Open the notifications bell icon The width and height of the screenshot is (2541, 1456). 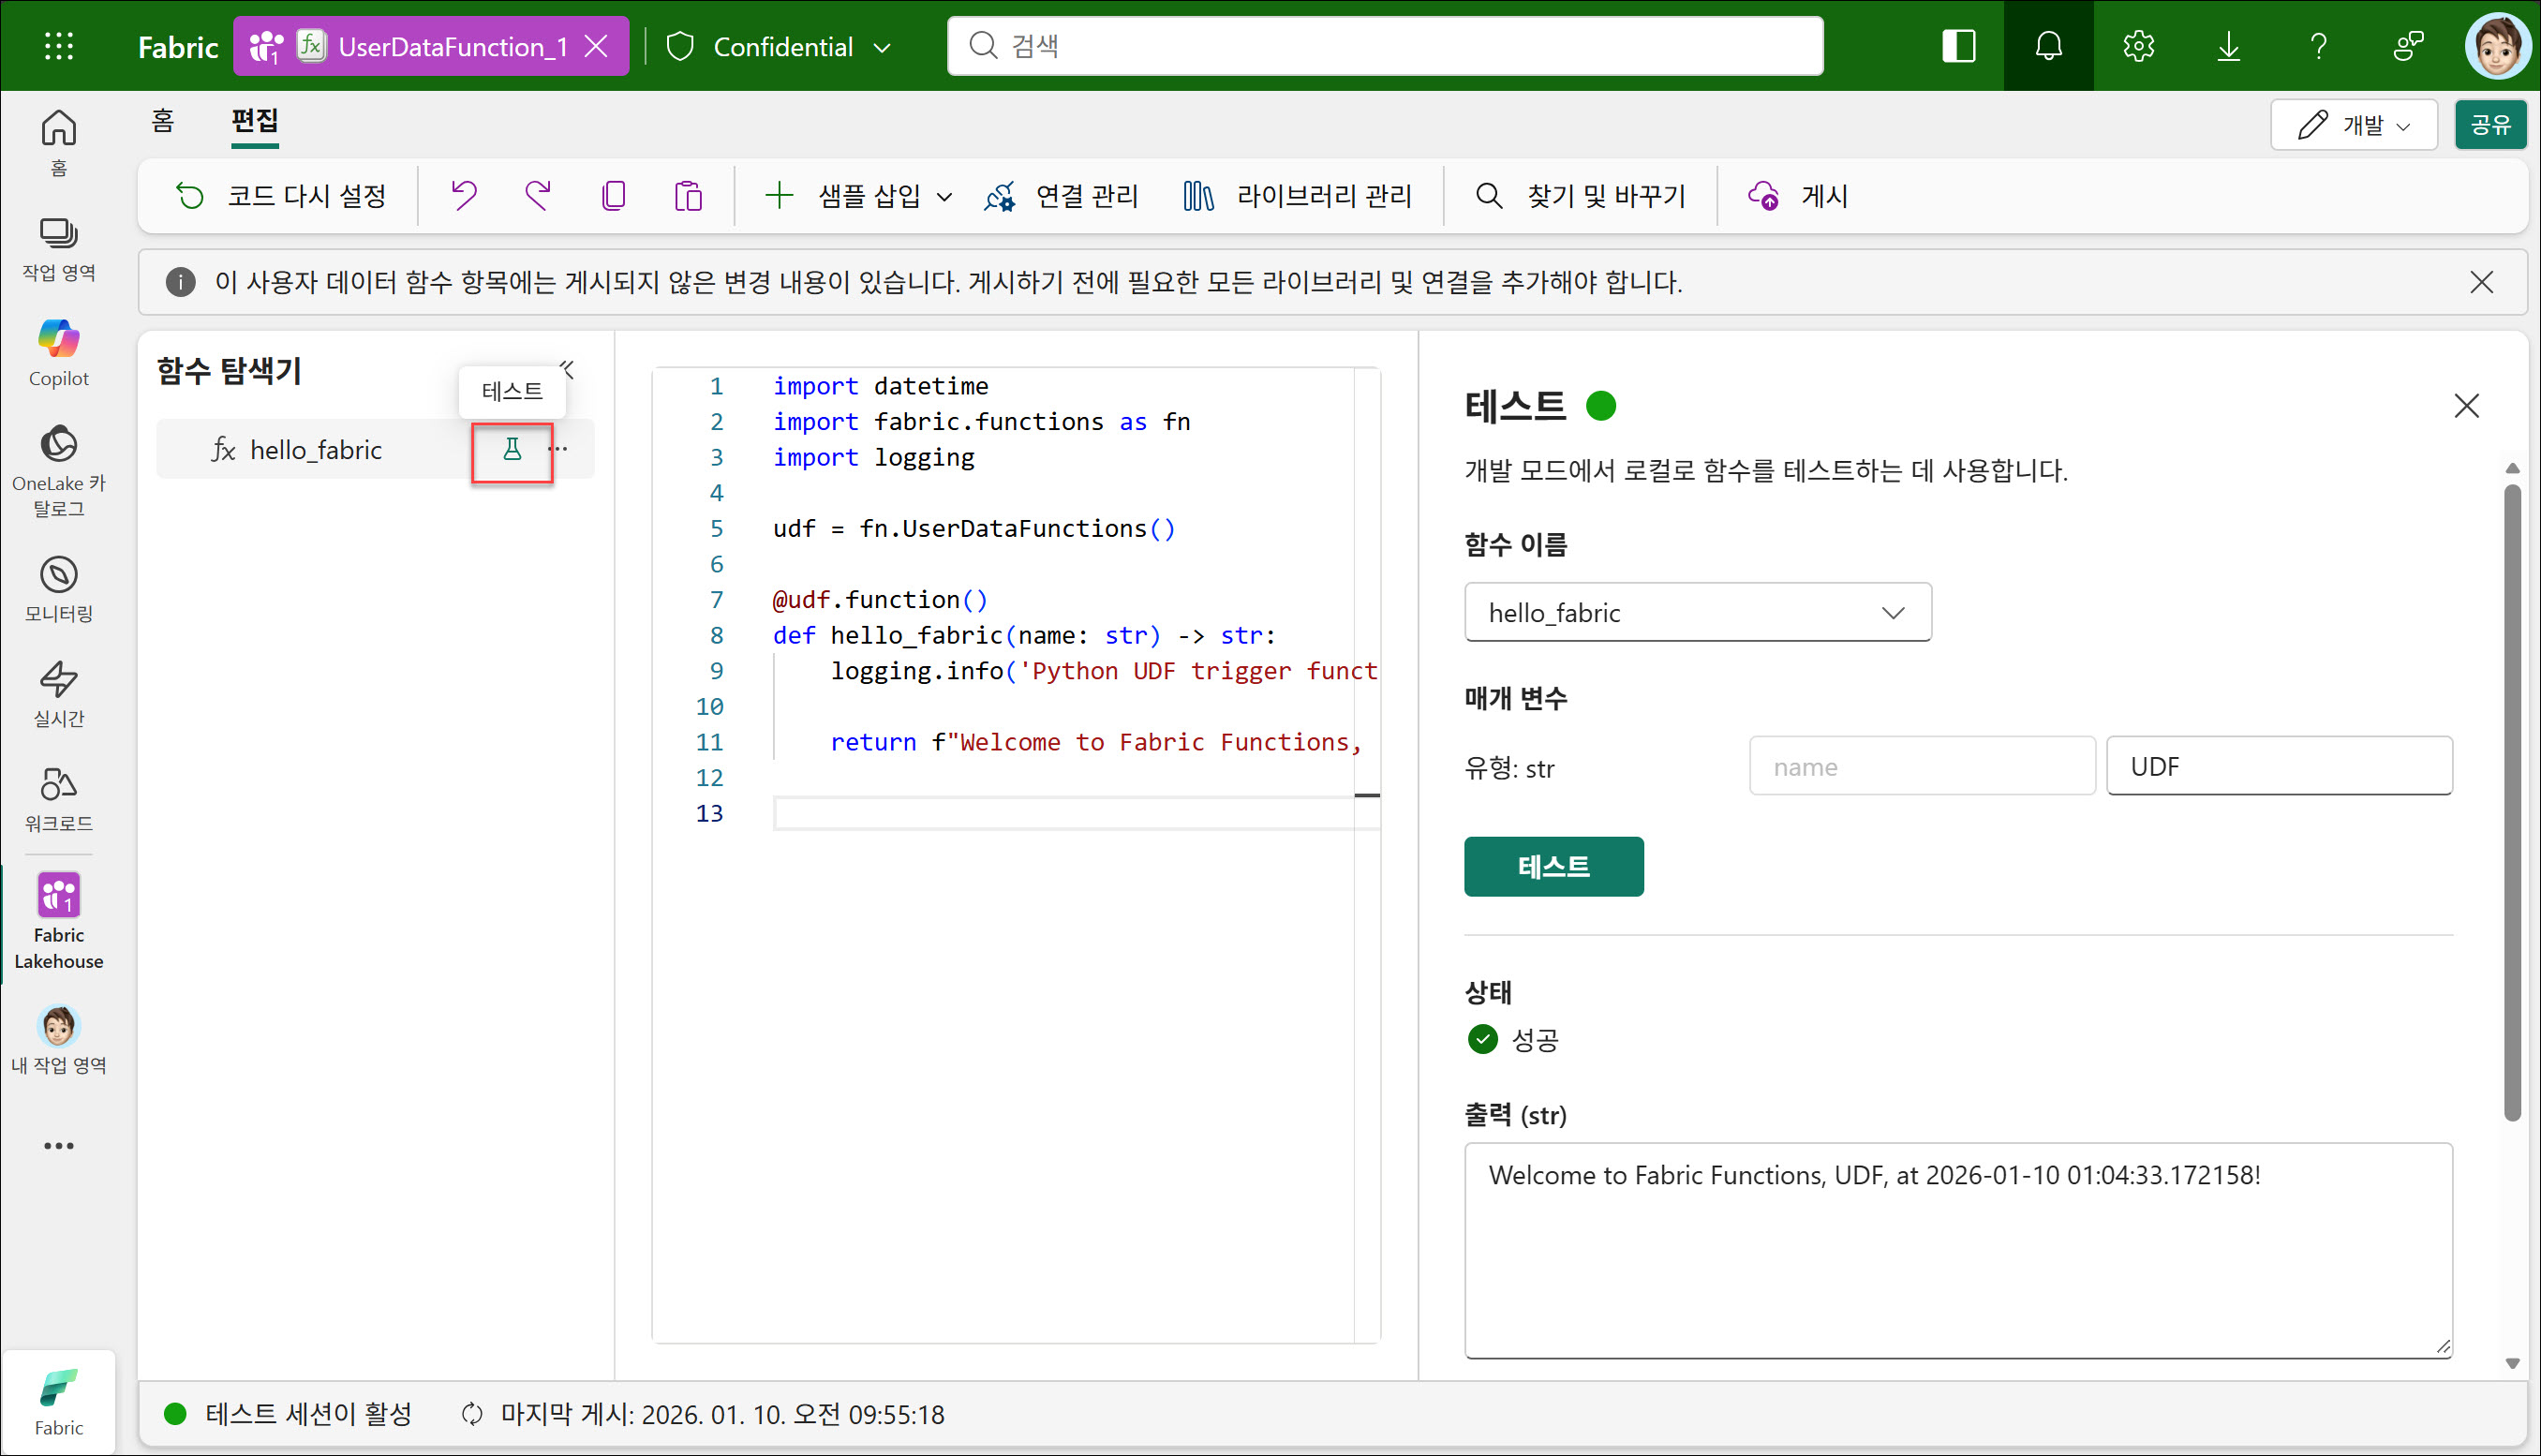click(x=2048, y=46)
